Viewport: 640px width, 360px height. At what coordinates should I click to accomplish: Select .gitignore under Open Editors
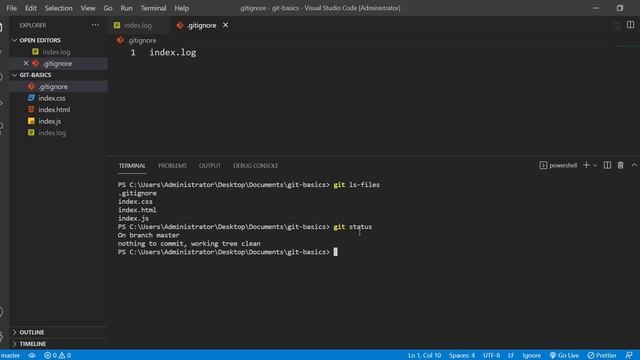58,64
